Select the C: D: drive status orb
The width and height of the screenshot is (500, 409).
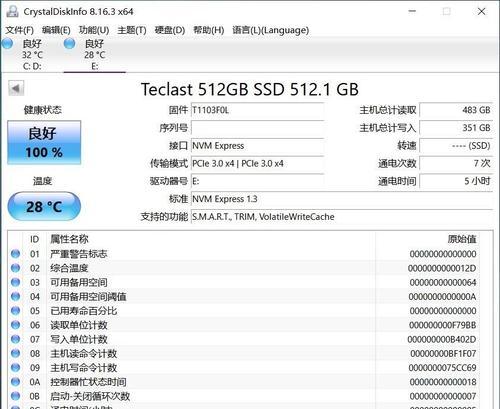pos(7,43)
